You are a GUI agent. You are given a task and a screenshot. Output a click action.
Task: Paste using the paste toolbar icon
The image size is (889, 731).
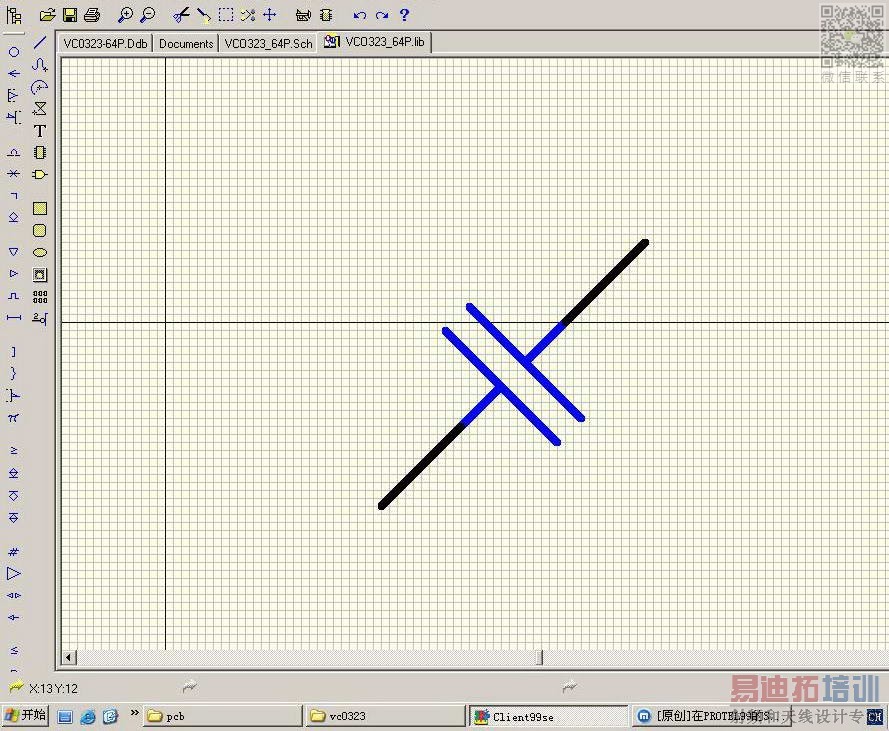[204, 15]
